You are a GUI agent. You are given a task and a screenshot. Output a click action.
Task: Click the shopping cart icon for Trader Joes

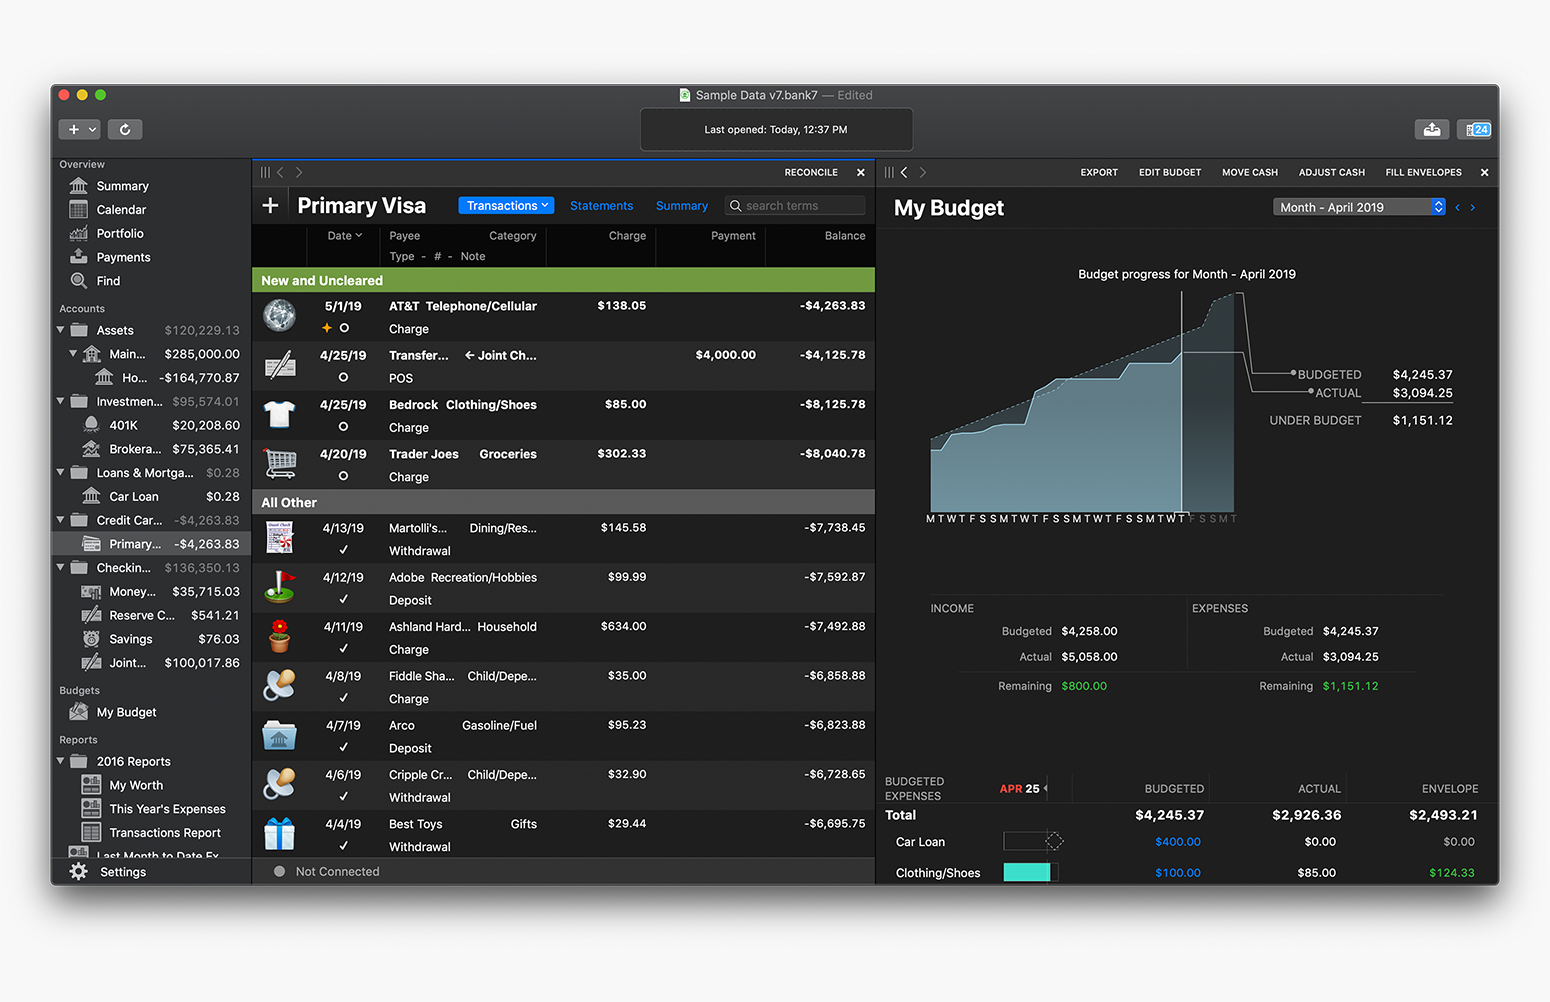[x=280, y=463]
